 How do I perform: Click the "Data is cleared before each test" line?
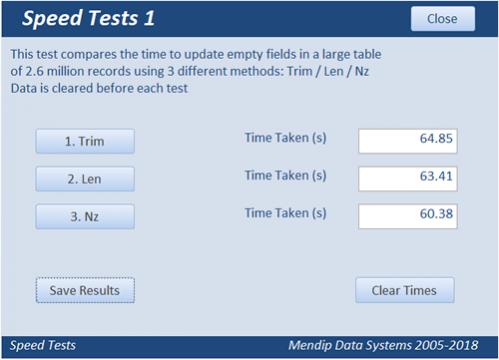[99, 88]
